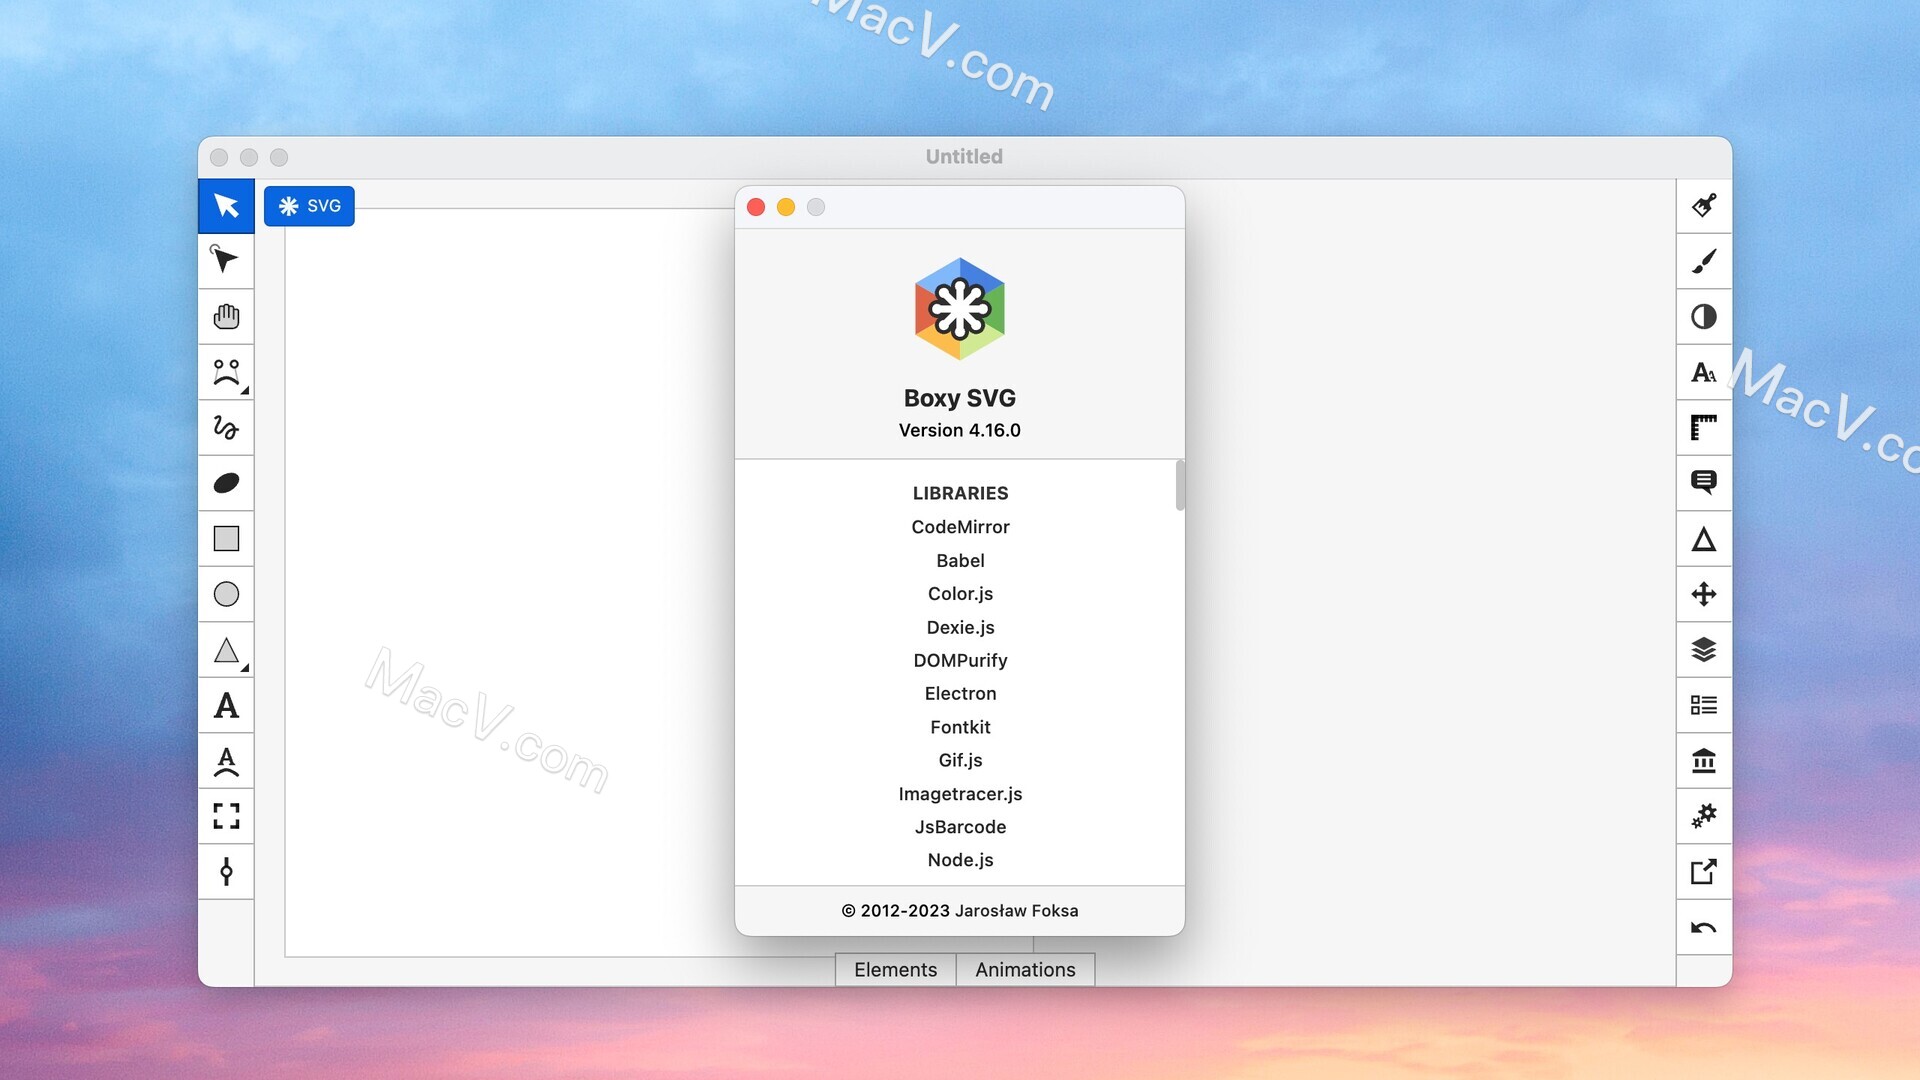Select the bottom pin anchor tool
Image resolution: width=1920 pixels, height=1080 pixels.
(226, 872)
